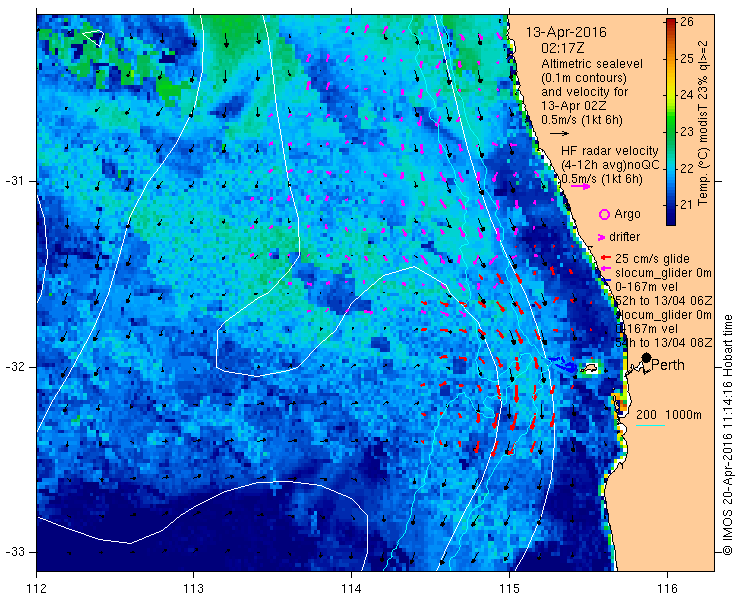Click the longitude axis label 113
The width and height of the screenshot is (740, 600).
[x=193, y=589]
